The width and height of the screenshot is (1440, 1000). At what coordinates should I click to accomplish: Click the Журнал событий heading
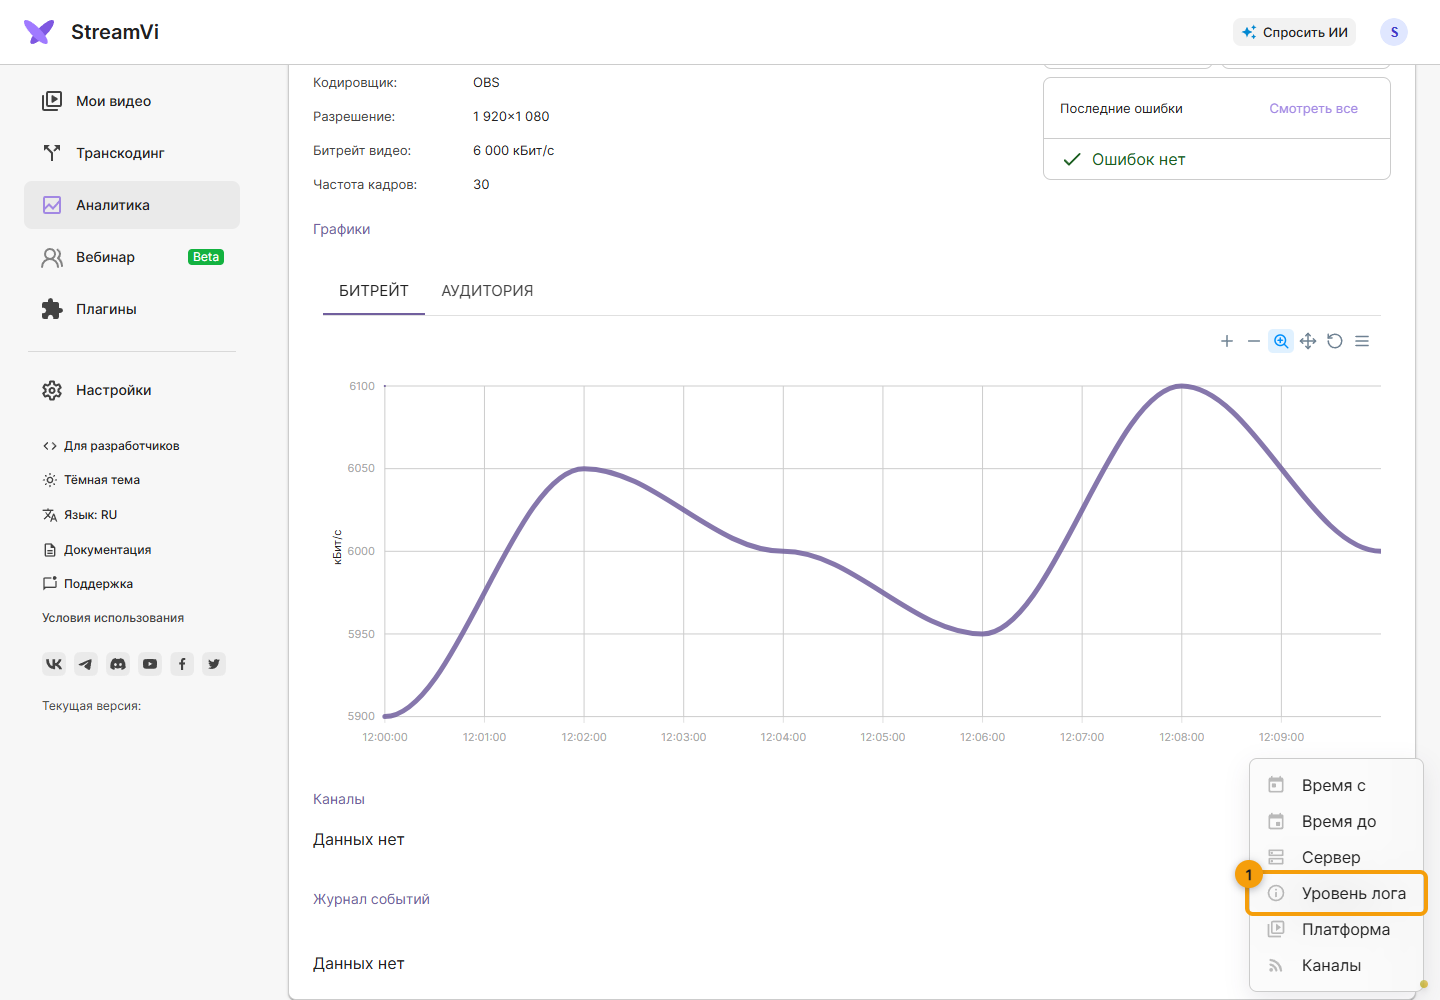(x=371, y=899)
